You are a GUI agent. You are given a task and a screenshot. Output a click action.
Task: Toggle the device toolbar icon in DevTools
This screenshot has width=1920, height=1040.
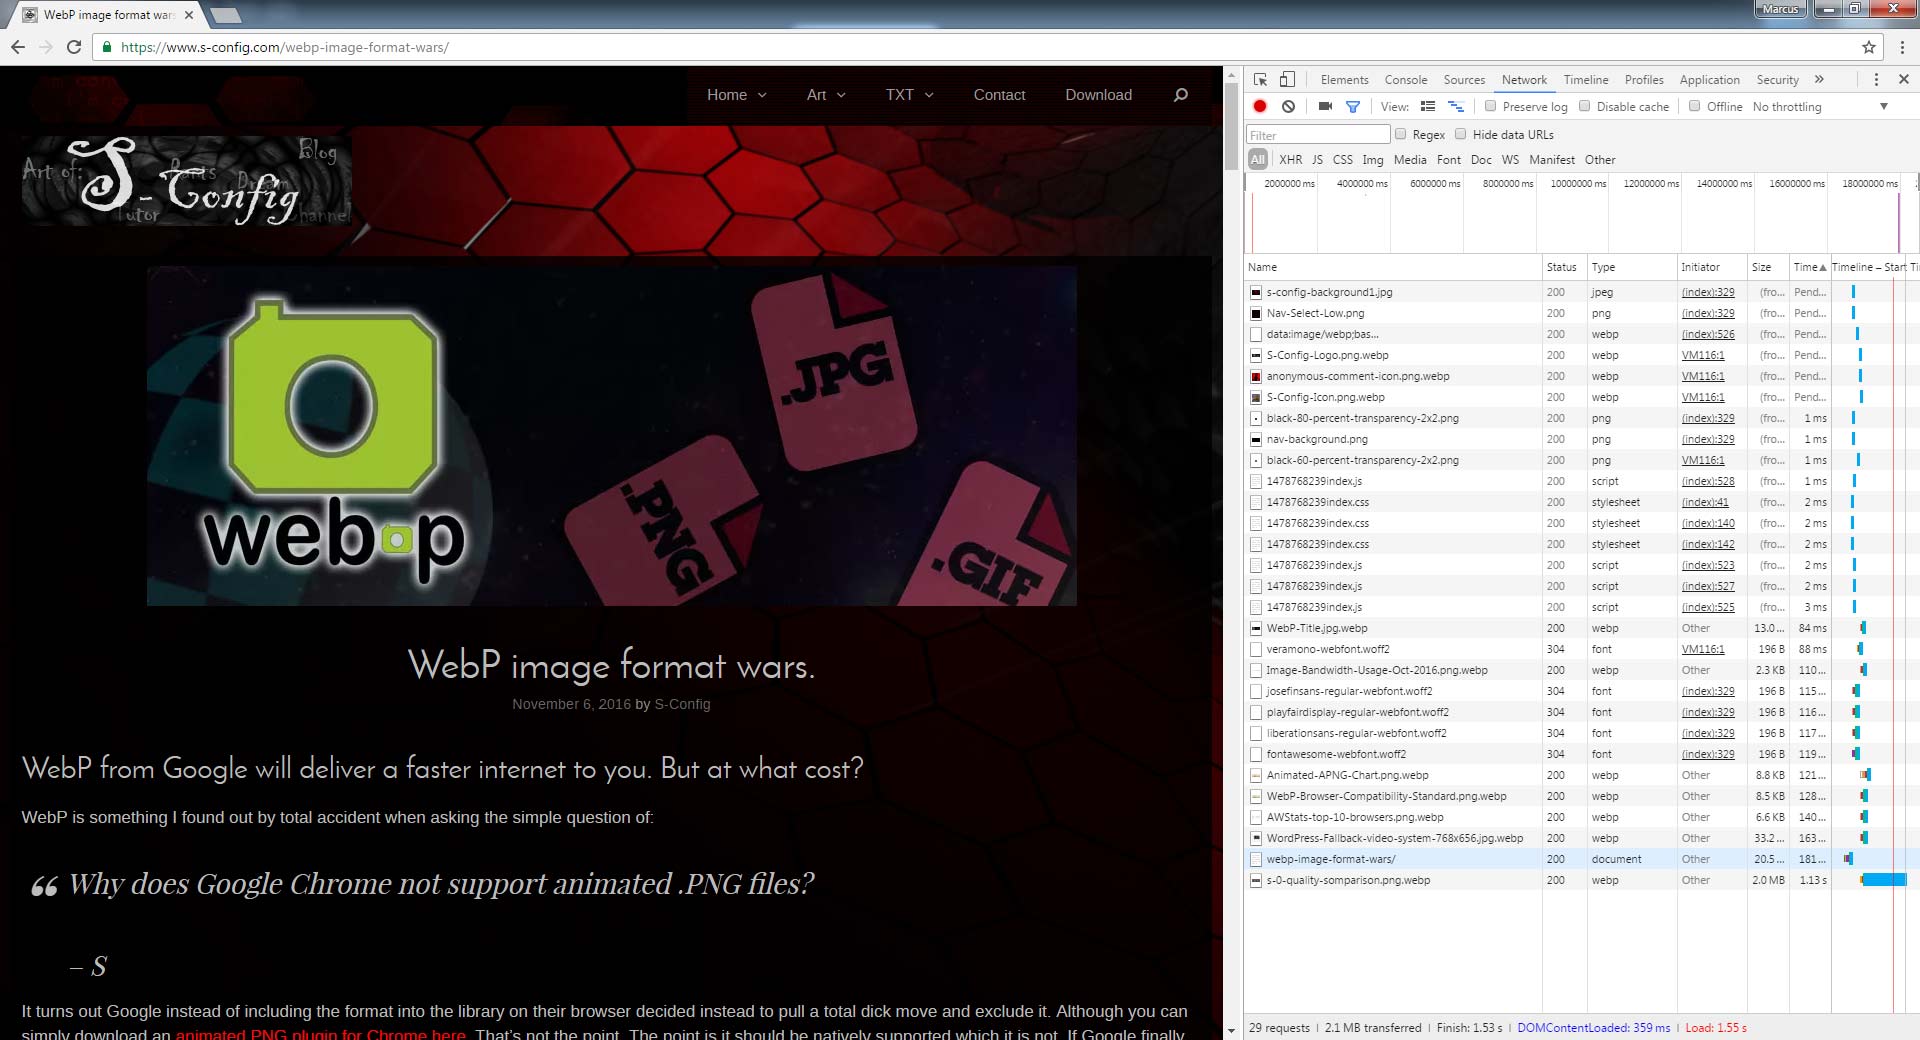[1288, 80]
